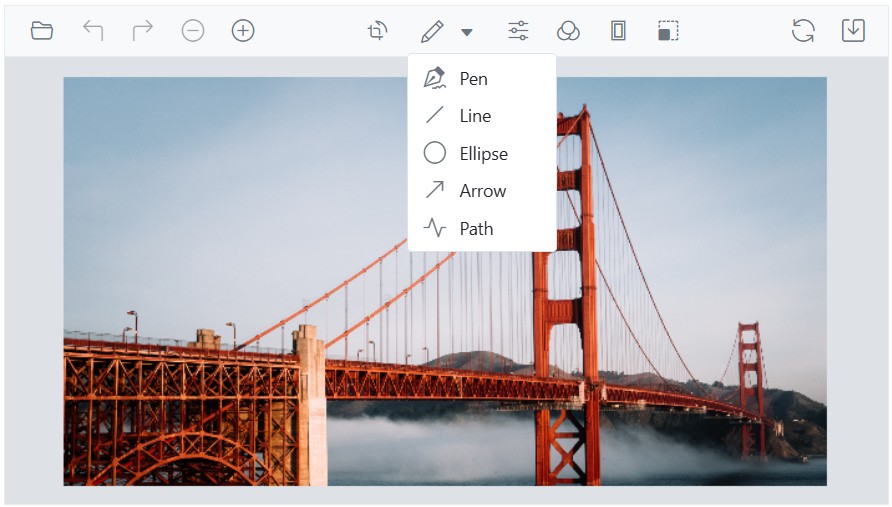Choose Ellipse from the draw menu
The width and height of the screenshot is (892, 507).
[x=482, y=153]
